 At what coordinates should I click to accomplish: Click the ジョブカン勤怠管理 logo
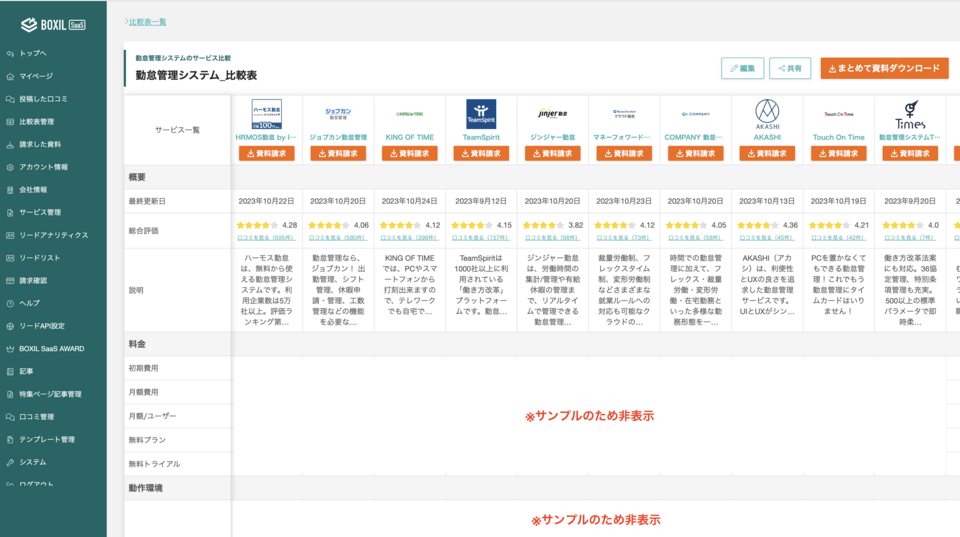point(338,114)
